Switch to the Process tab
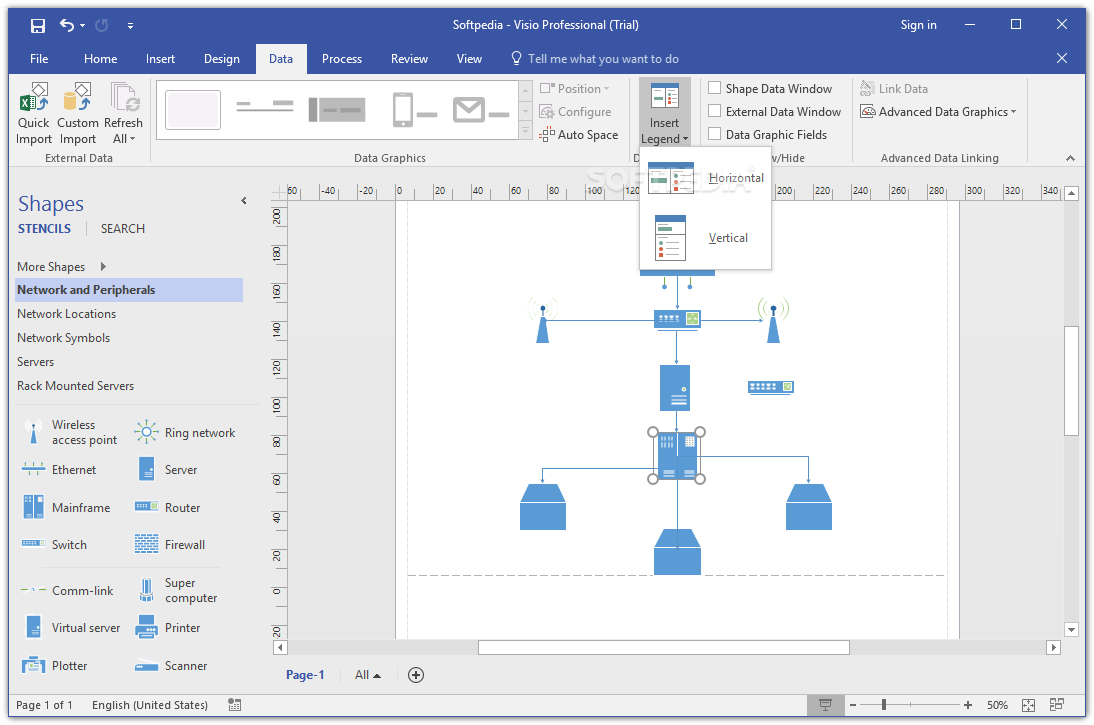Viewport: 1094px width, 725px height. [x=342, y=59]
